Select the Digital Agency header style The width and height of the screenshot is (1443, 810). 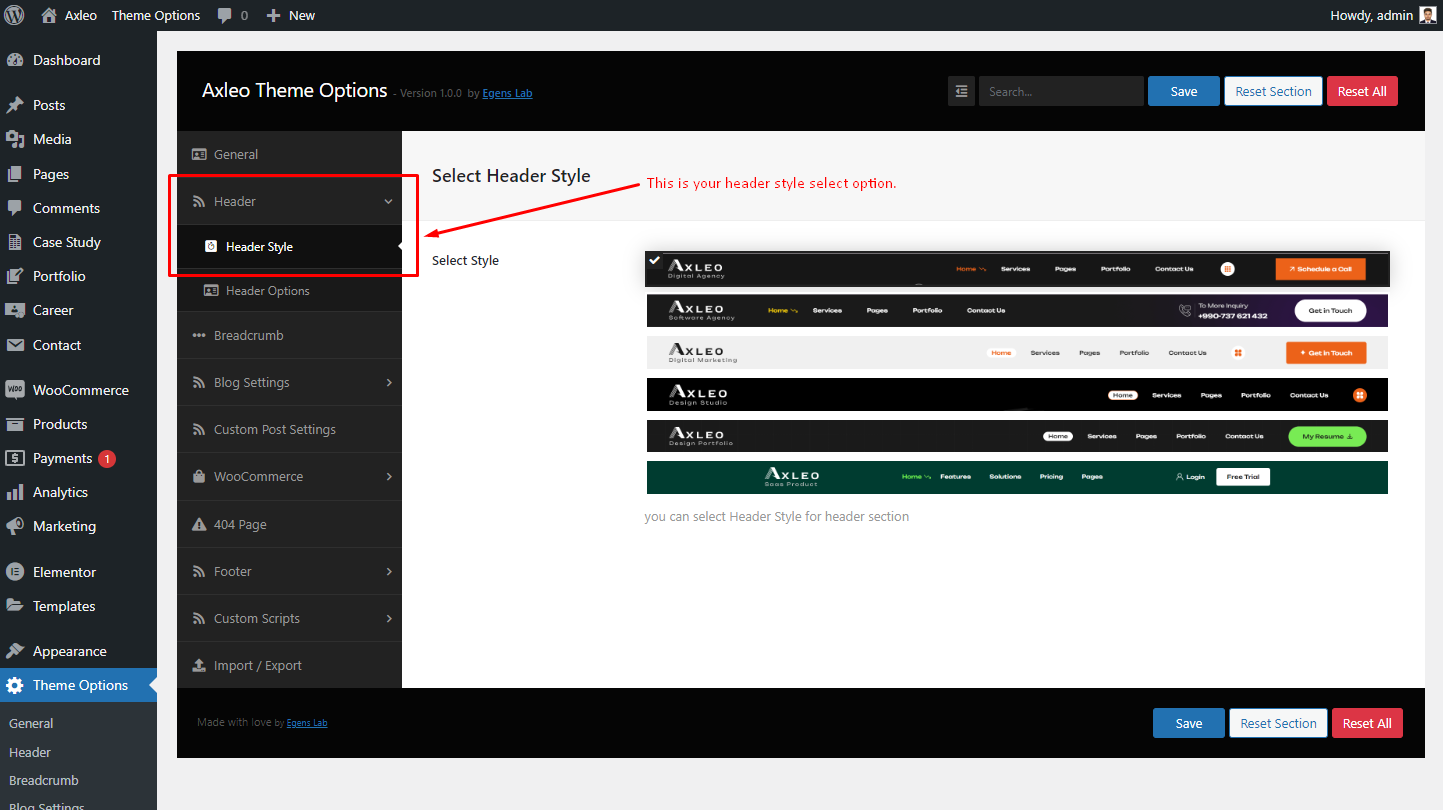click(x=1017, y=268)
